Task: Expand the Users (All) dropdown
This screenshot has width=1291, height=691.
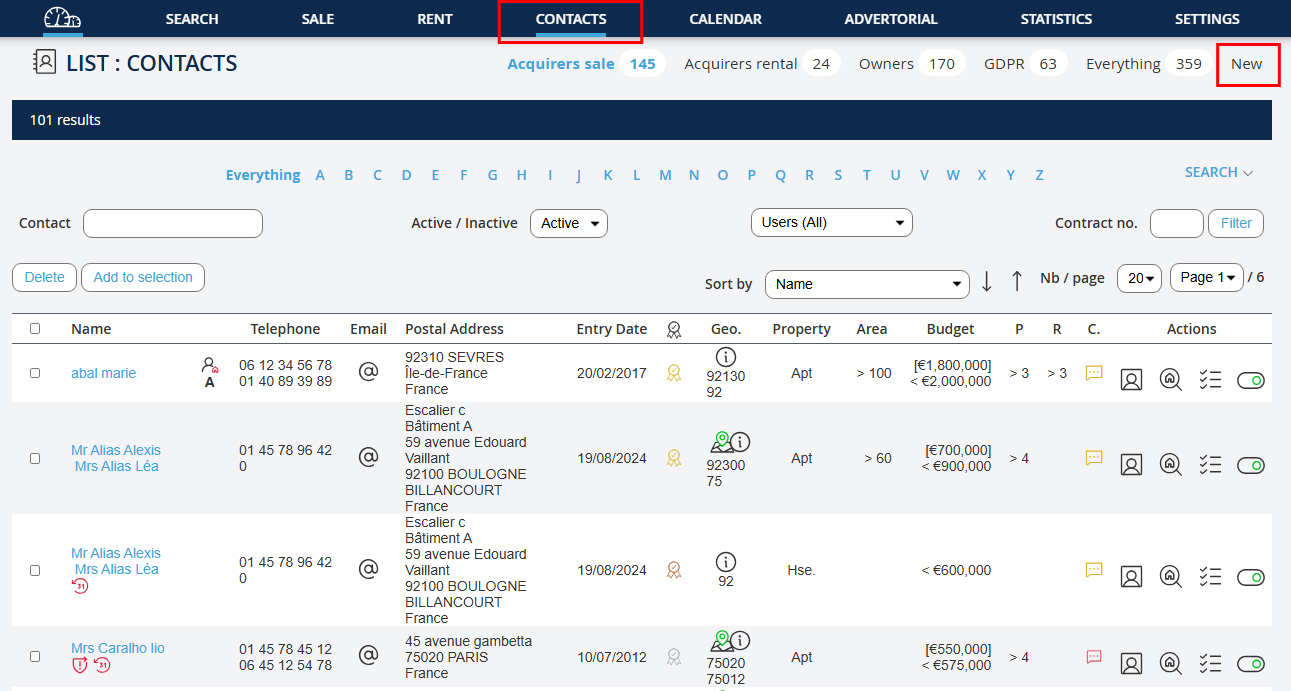Action: pyautogui.click(x=831, y=222)
